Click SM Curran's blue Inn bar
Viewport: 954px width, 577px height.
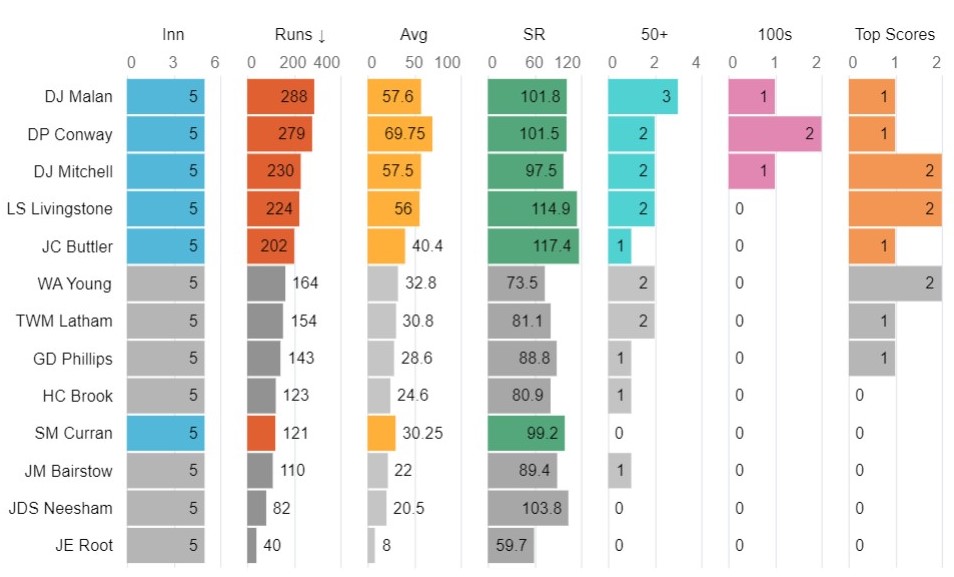(165, 433)
